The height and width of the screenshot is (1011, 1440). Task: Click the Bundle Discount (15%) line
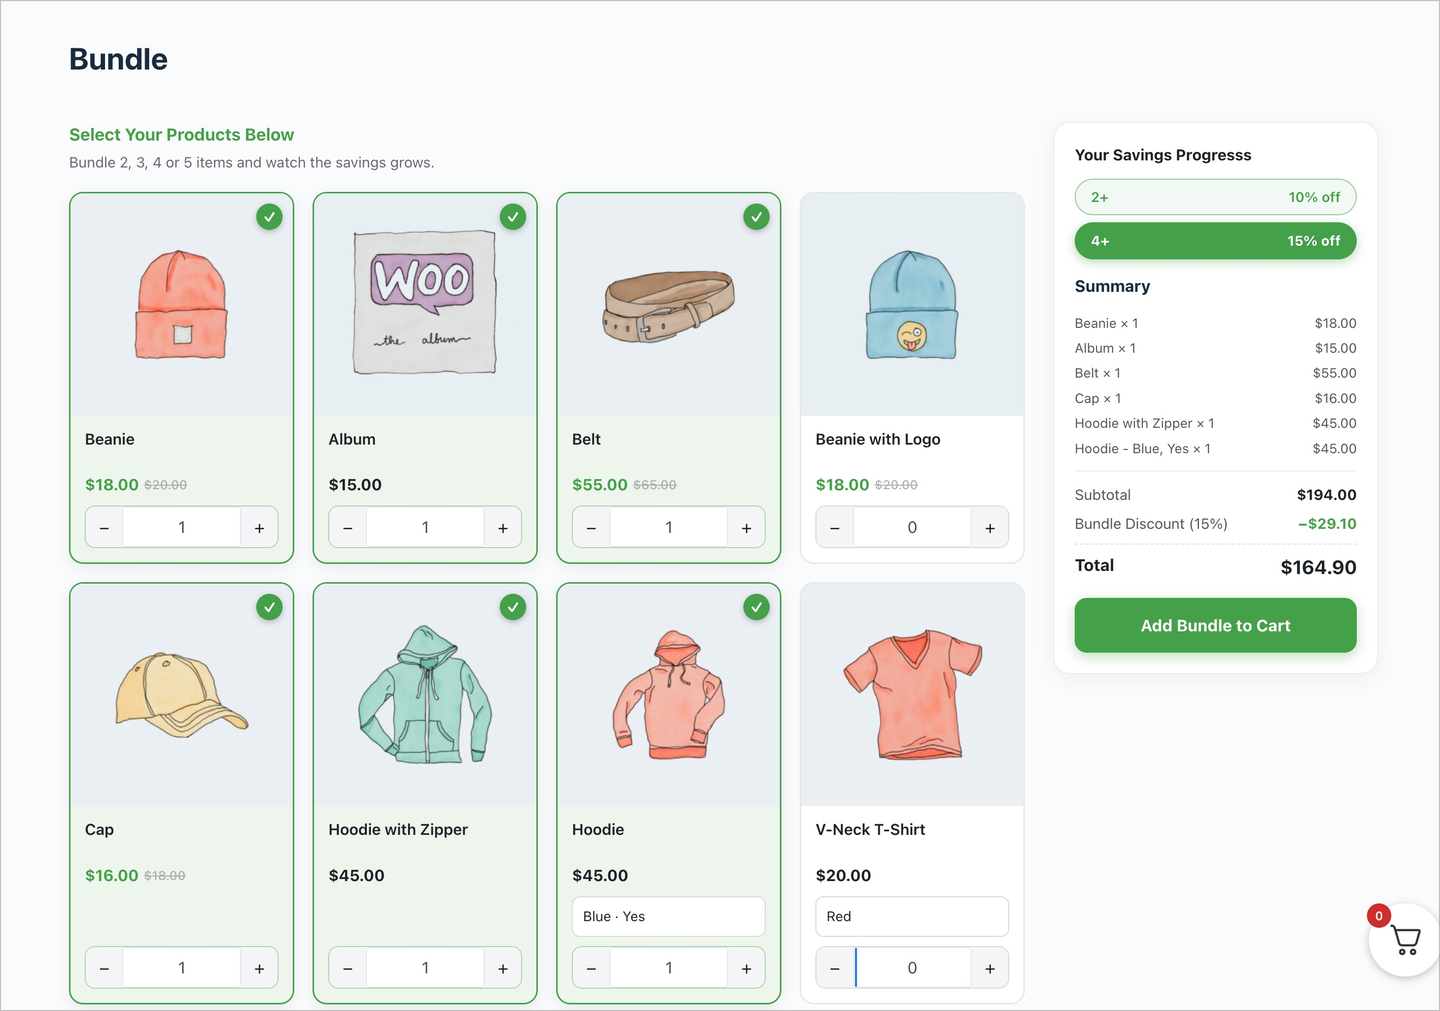(x=1215, y=524)
